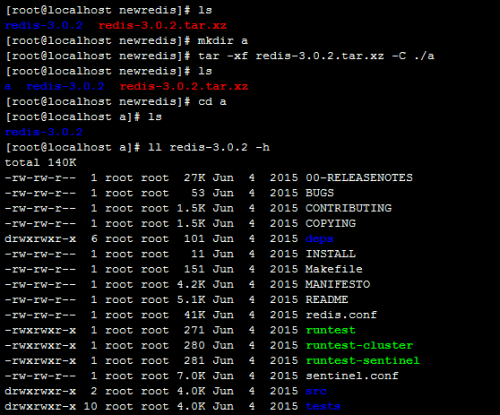
Task: Click the 41K size of redis.conf
Action: pyautogui.click(x=194, y=315)
